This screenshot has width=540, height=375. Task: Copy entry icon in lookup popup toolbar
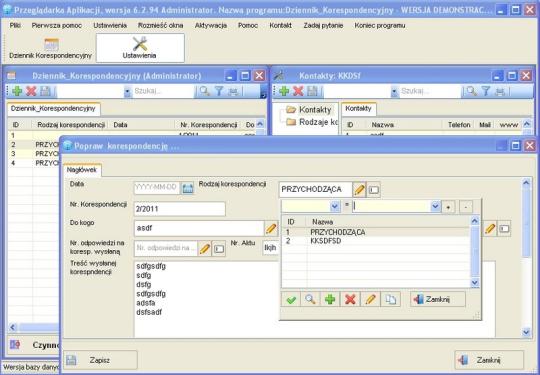(391, 299)
